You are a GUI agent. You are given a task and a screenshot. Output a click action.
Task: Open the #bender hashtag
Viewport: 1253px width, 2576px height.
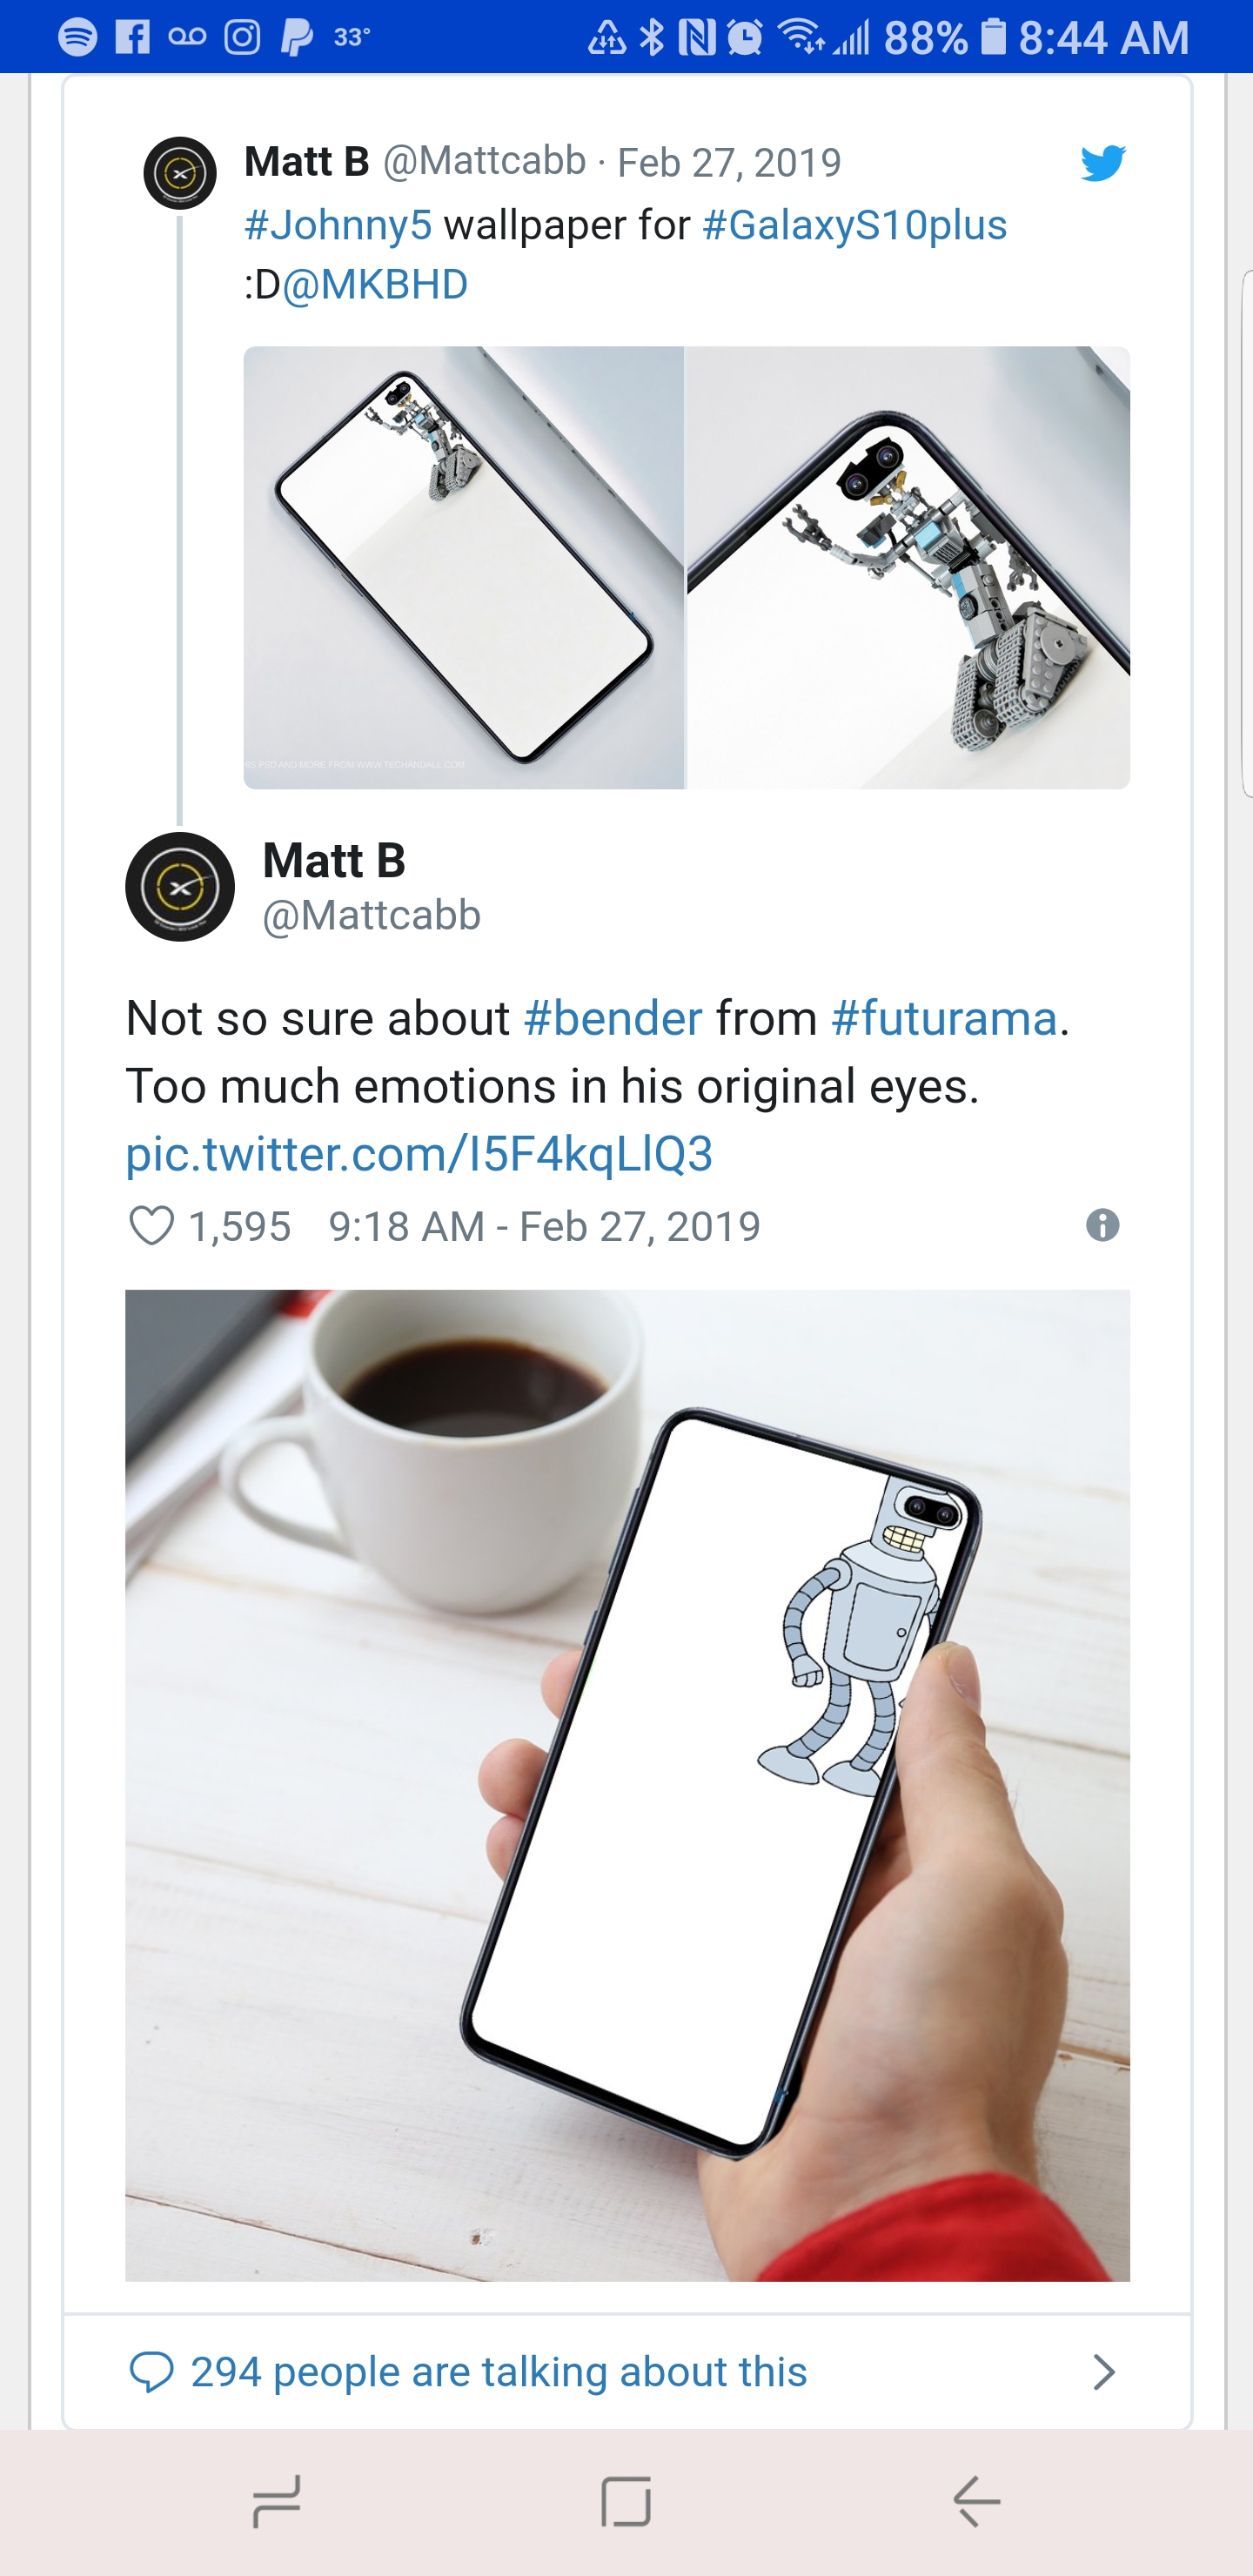(x=613, y=1018)
